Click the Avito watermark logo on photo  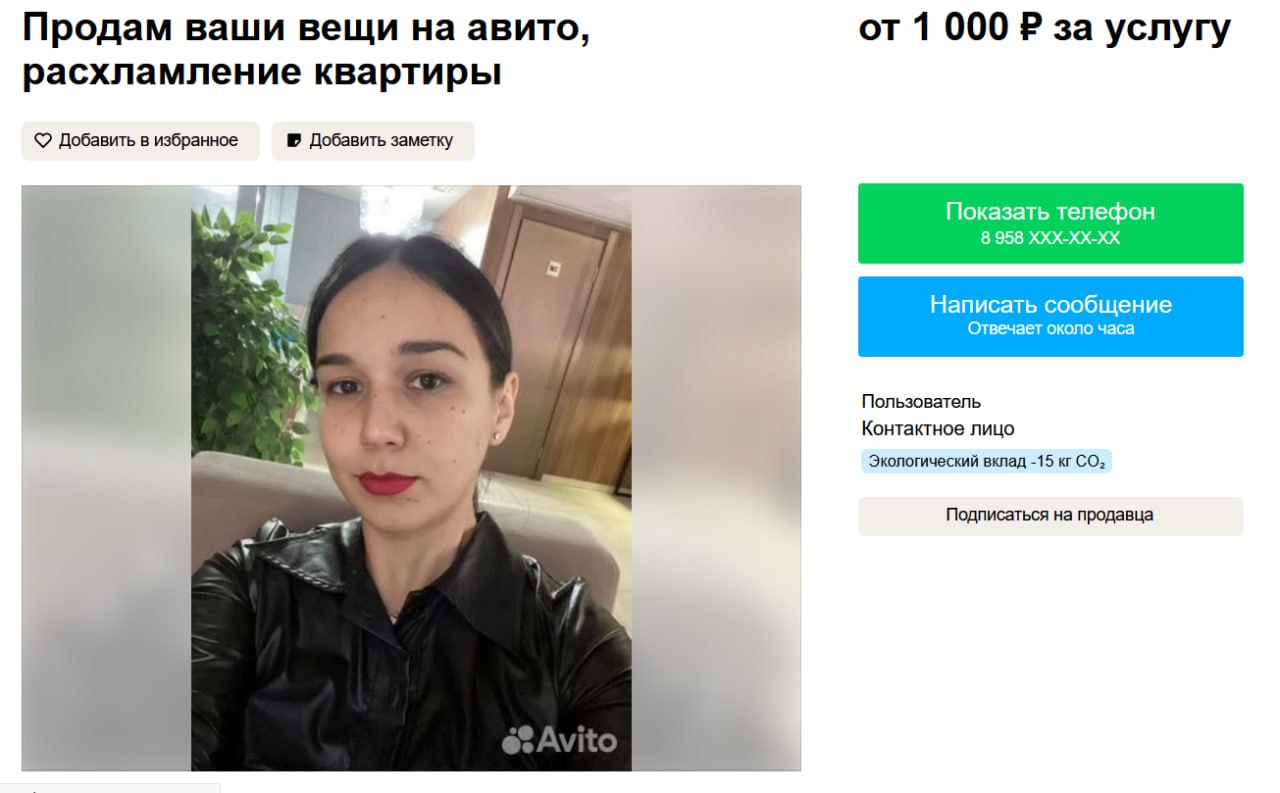[559, 739]
